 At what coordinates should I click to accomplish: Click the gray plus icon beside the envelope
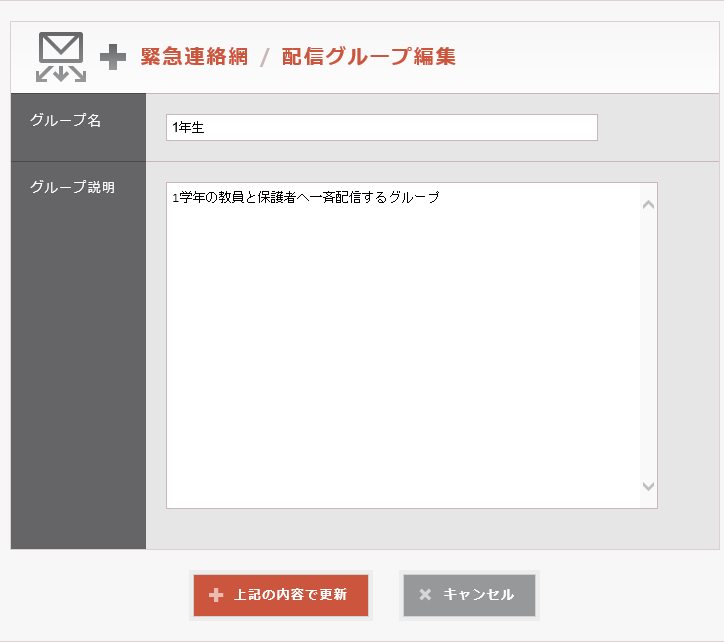coord(113,58)
